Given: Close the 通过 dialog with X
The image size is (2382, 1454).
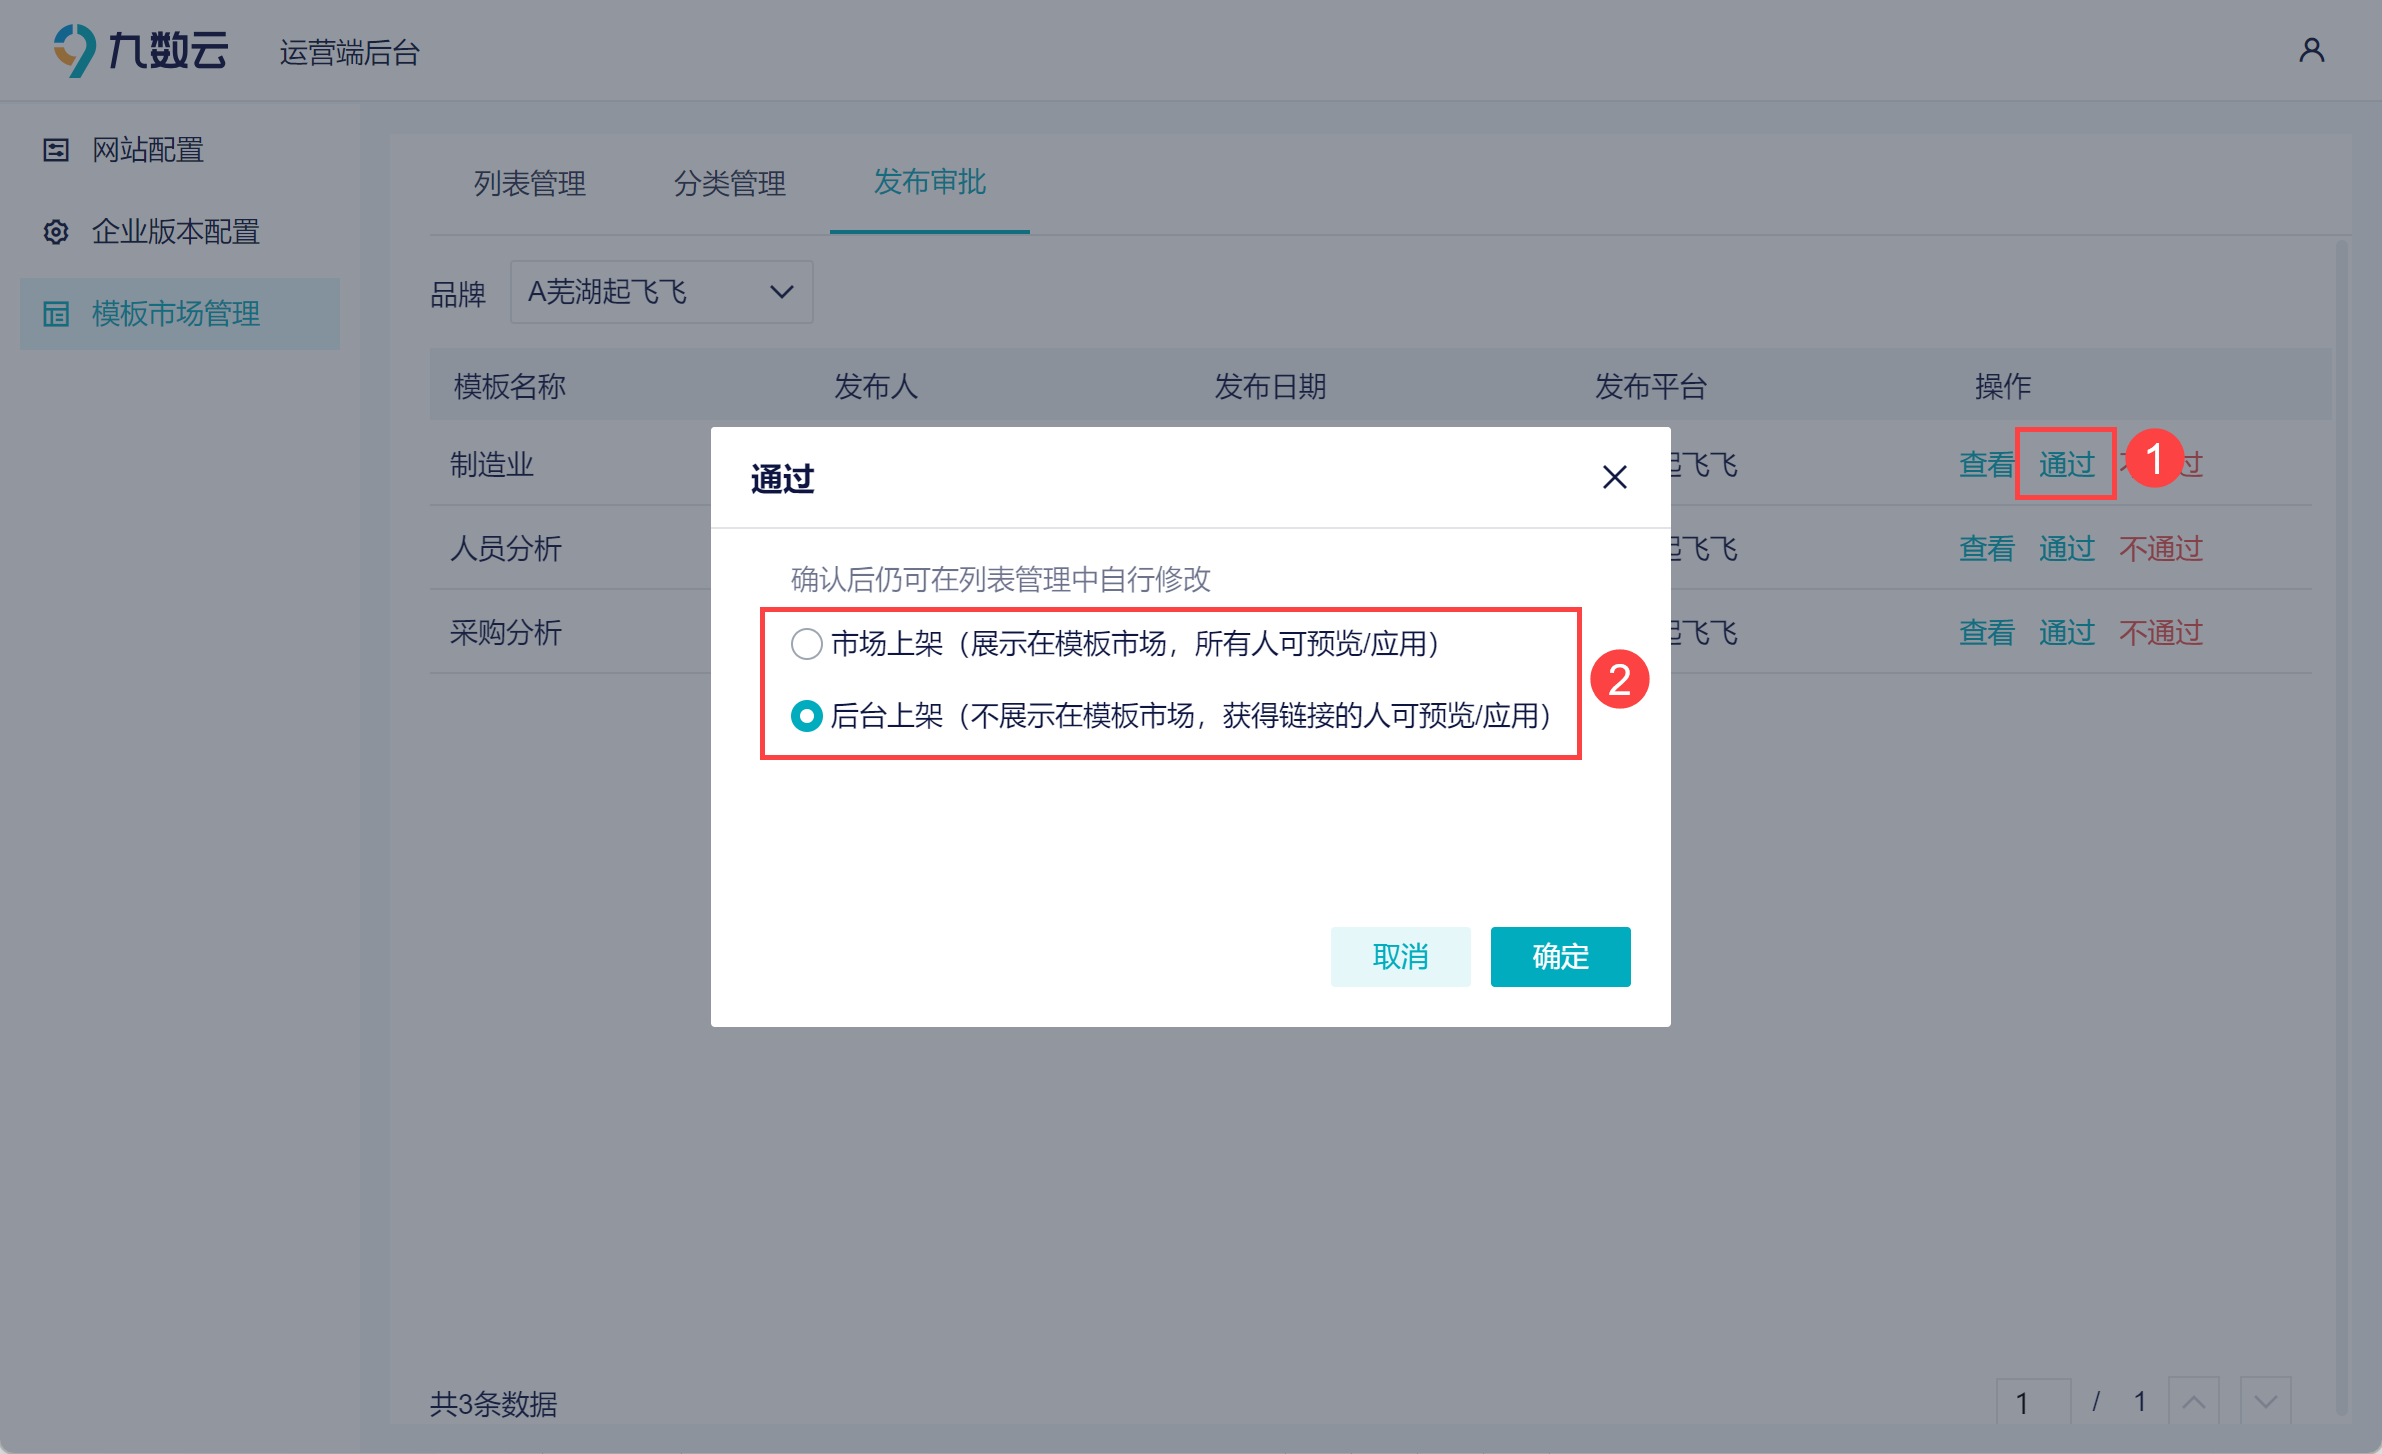Looking at the screenshot, I should point(1614,477).
